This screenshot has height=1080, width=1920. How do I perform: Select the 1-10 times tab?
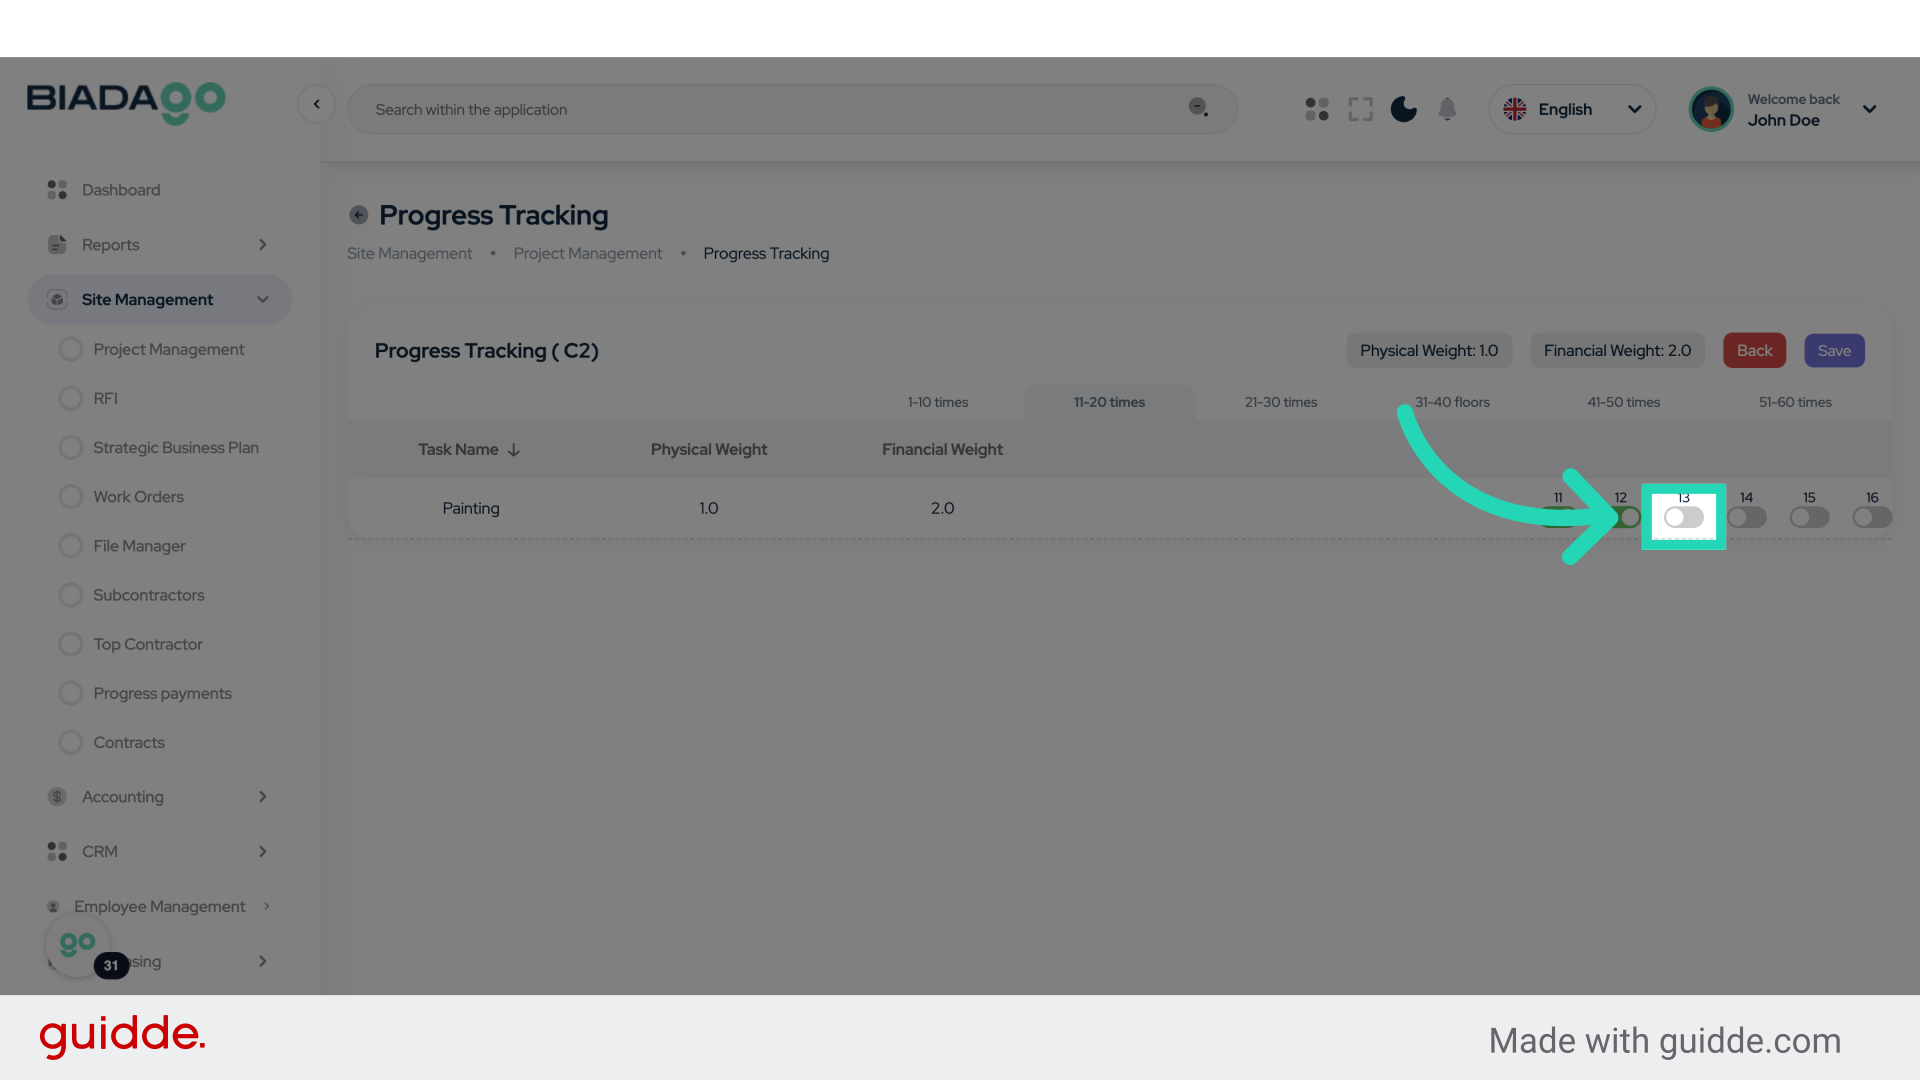(938, 402)
